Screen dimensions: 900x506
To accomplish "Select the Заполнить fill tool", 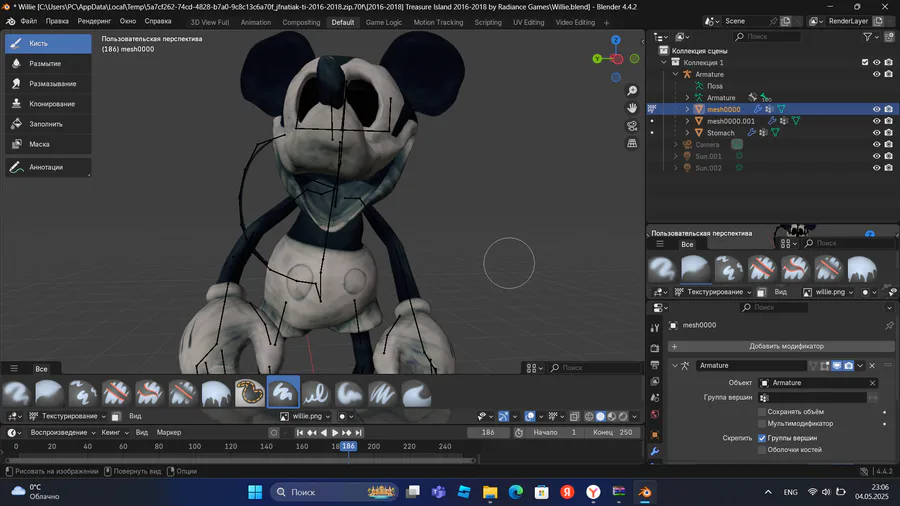I will (x=48, y=124).
